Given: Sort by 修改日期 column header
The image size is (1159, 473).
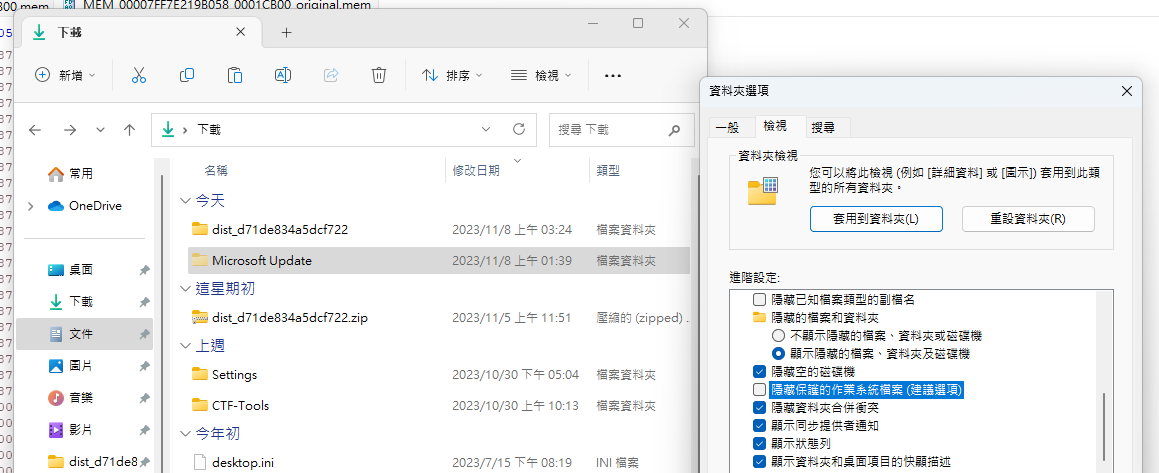Looking at the screenshot, I should 475,171.
